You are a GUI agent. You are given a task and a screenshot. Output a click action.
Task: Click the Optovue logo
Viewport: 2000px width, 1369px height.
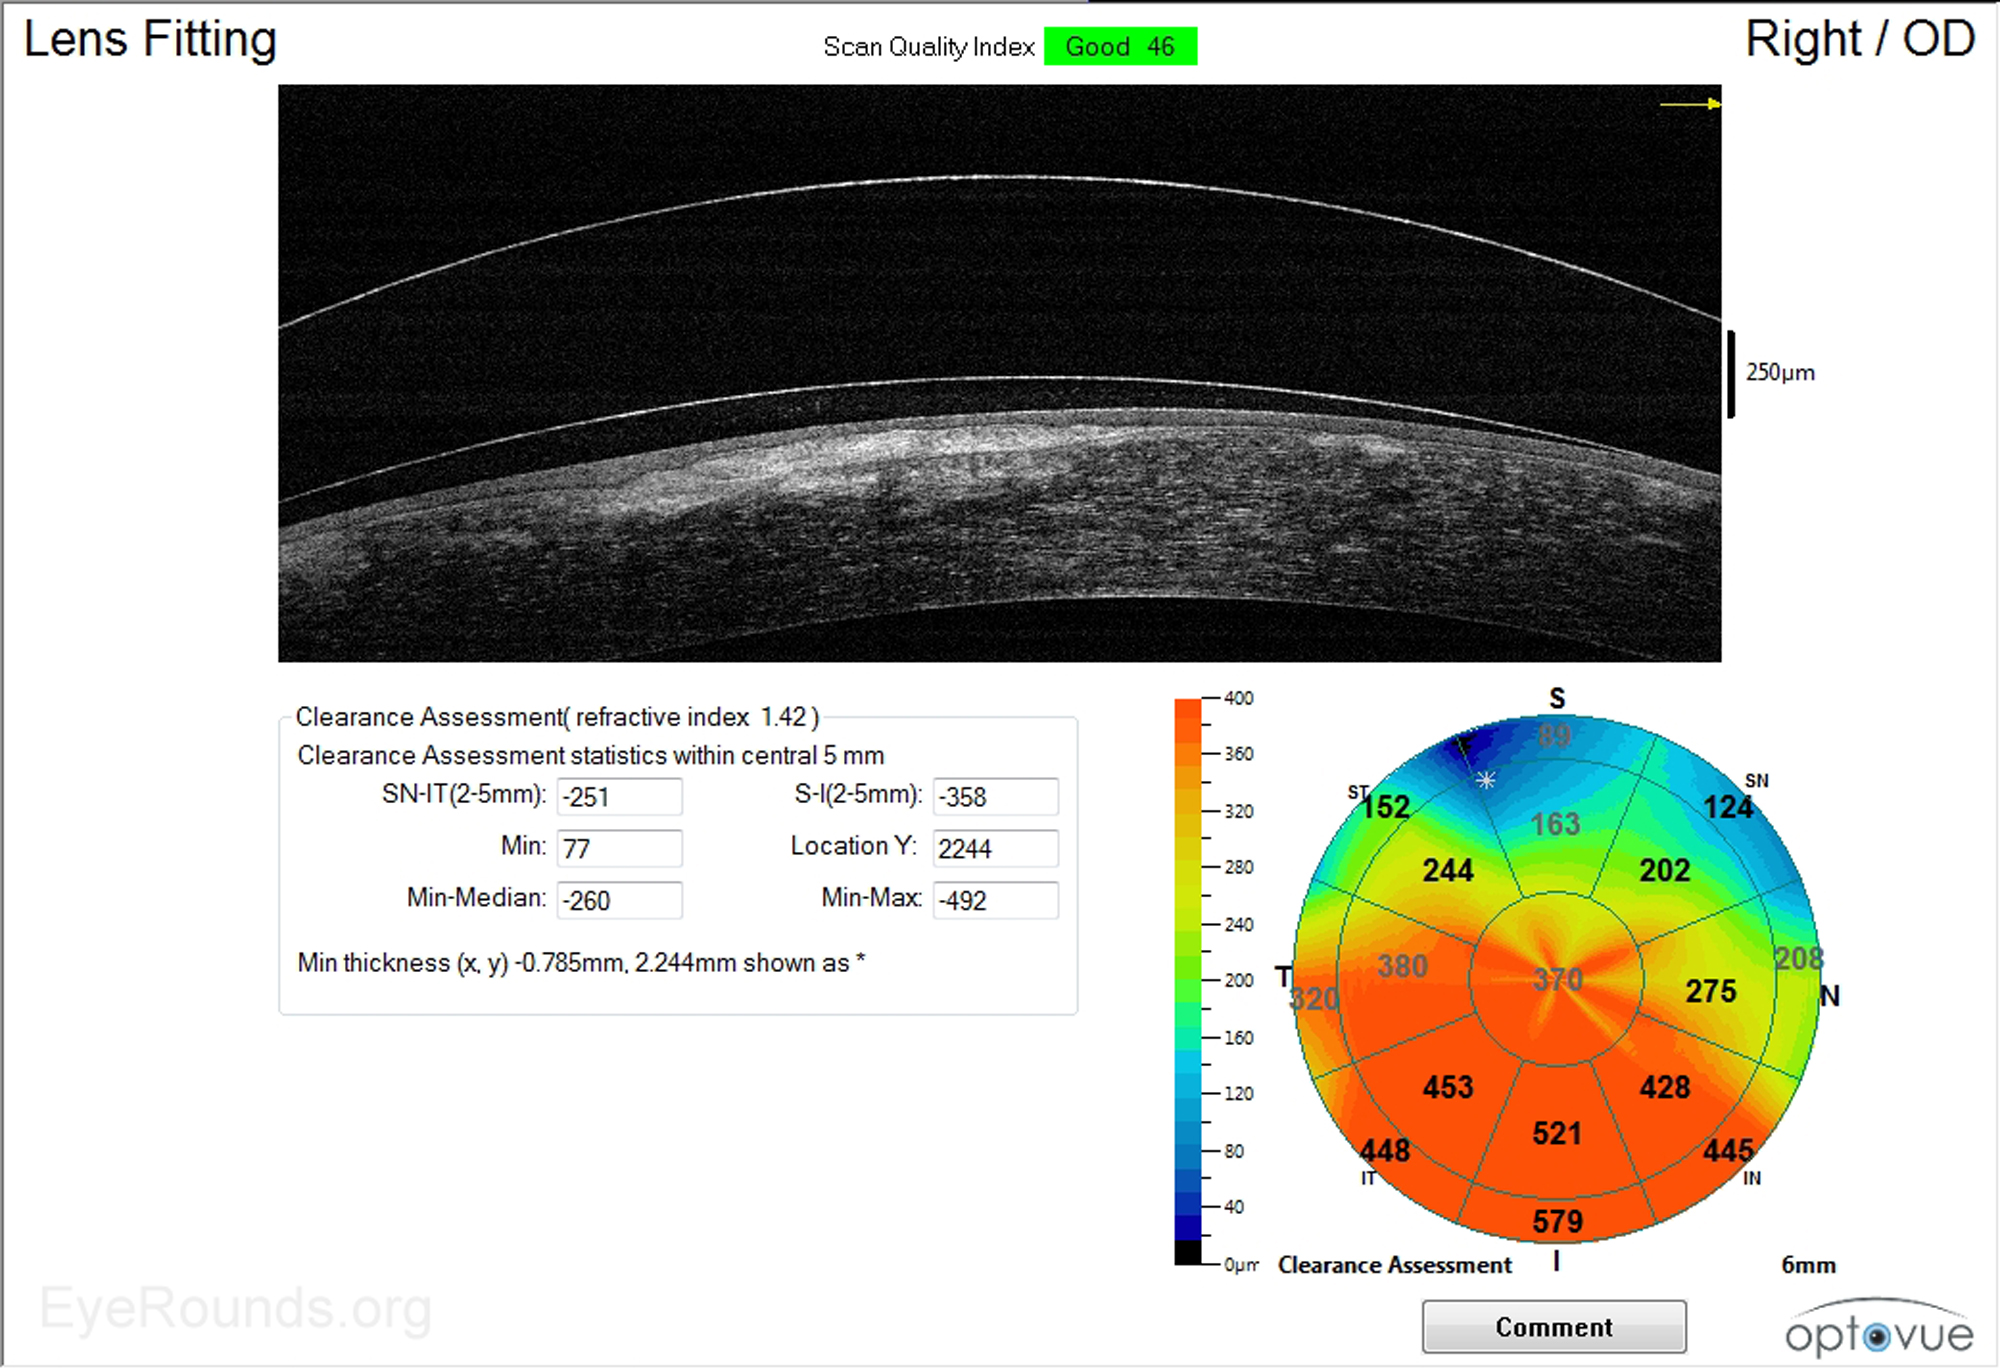(x=1879, y=1328)
